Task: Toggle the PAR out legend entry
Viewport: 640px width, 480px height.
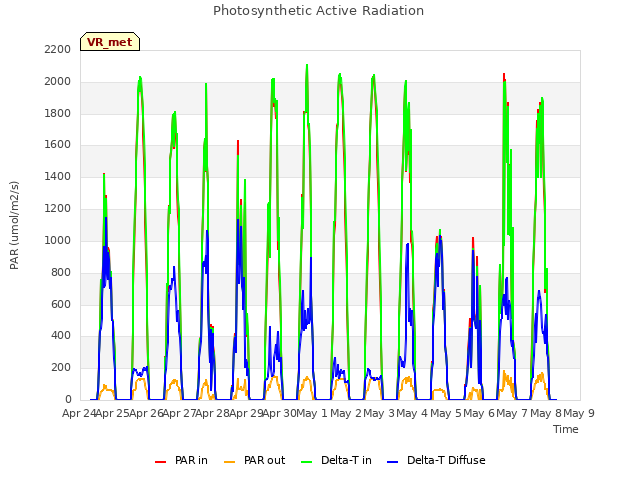Action: pos(254,460)
